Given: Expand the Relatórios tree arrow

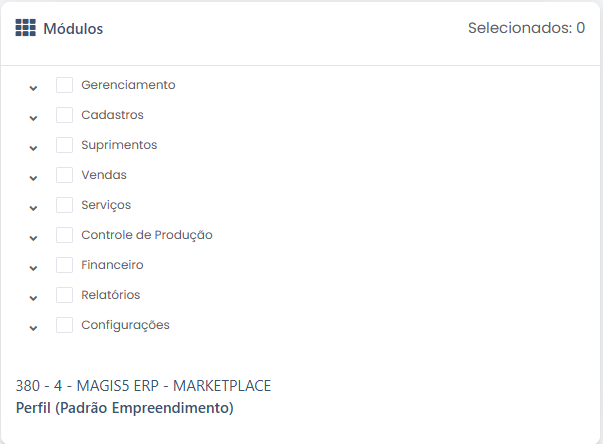Looking at the screenshot, I should (33, 298).
